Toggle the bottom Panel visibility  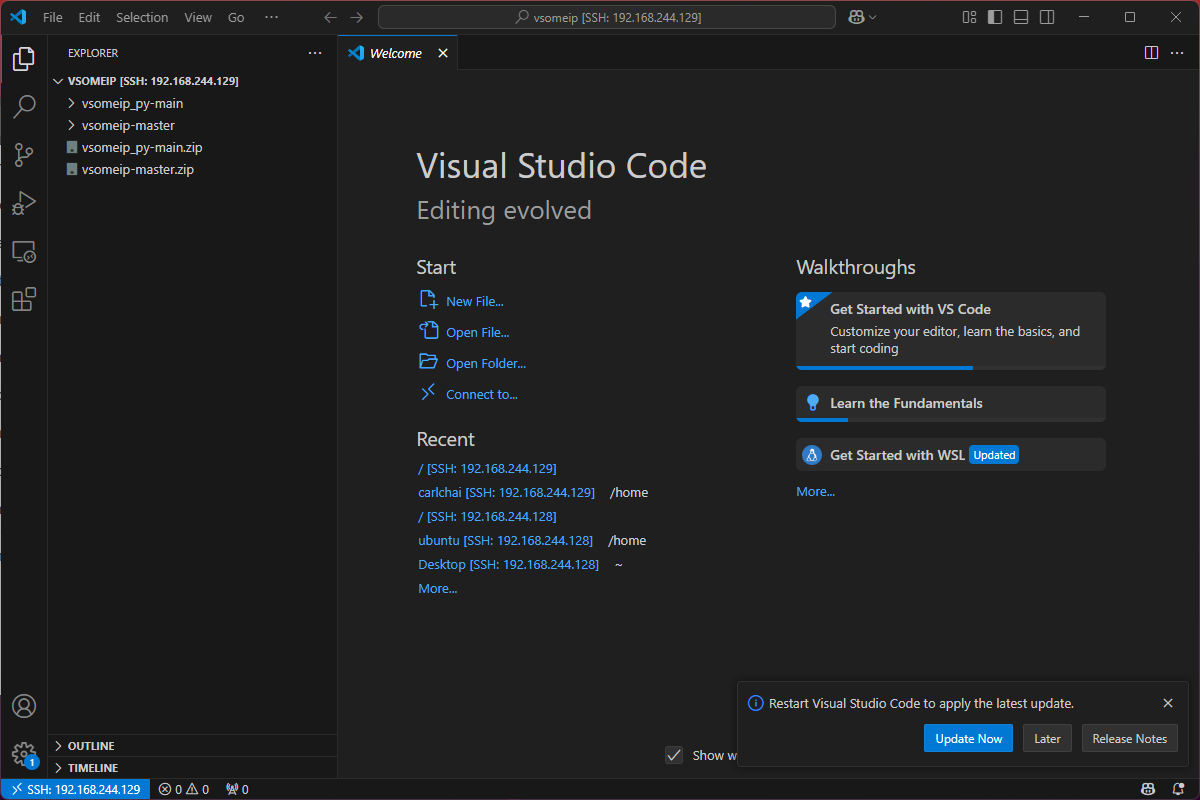click(1021, 17)
